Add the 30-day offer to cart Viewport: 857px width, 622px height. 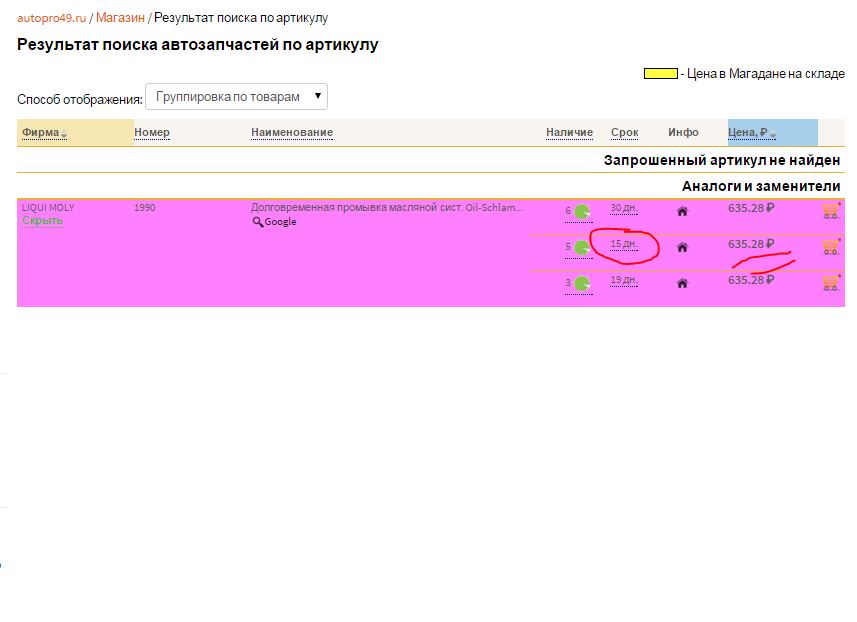pos(830,210)
